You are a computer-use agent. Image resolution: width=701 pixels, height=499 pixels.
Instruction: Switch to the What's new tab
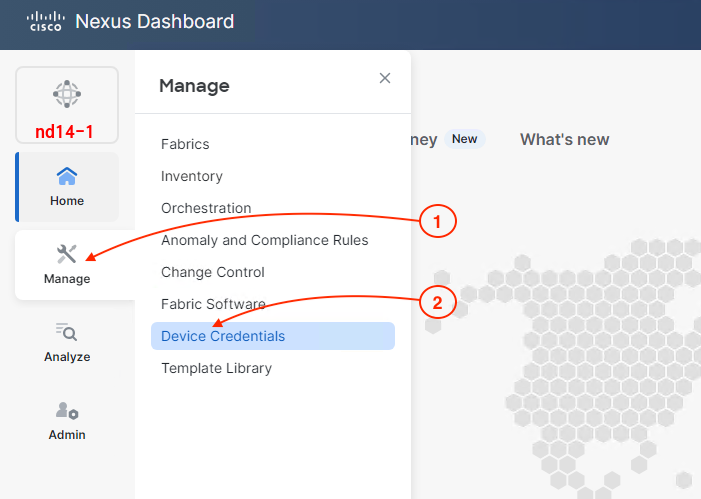(x=564, y=139)
